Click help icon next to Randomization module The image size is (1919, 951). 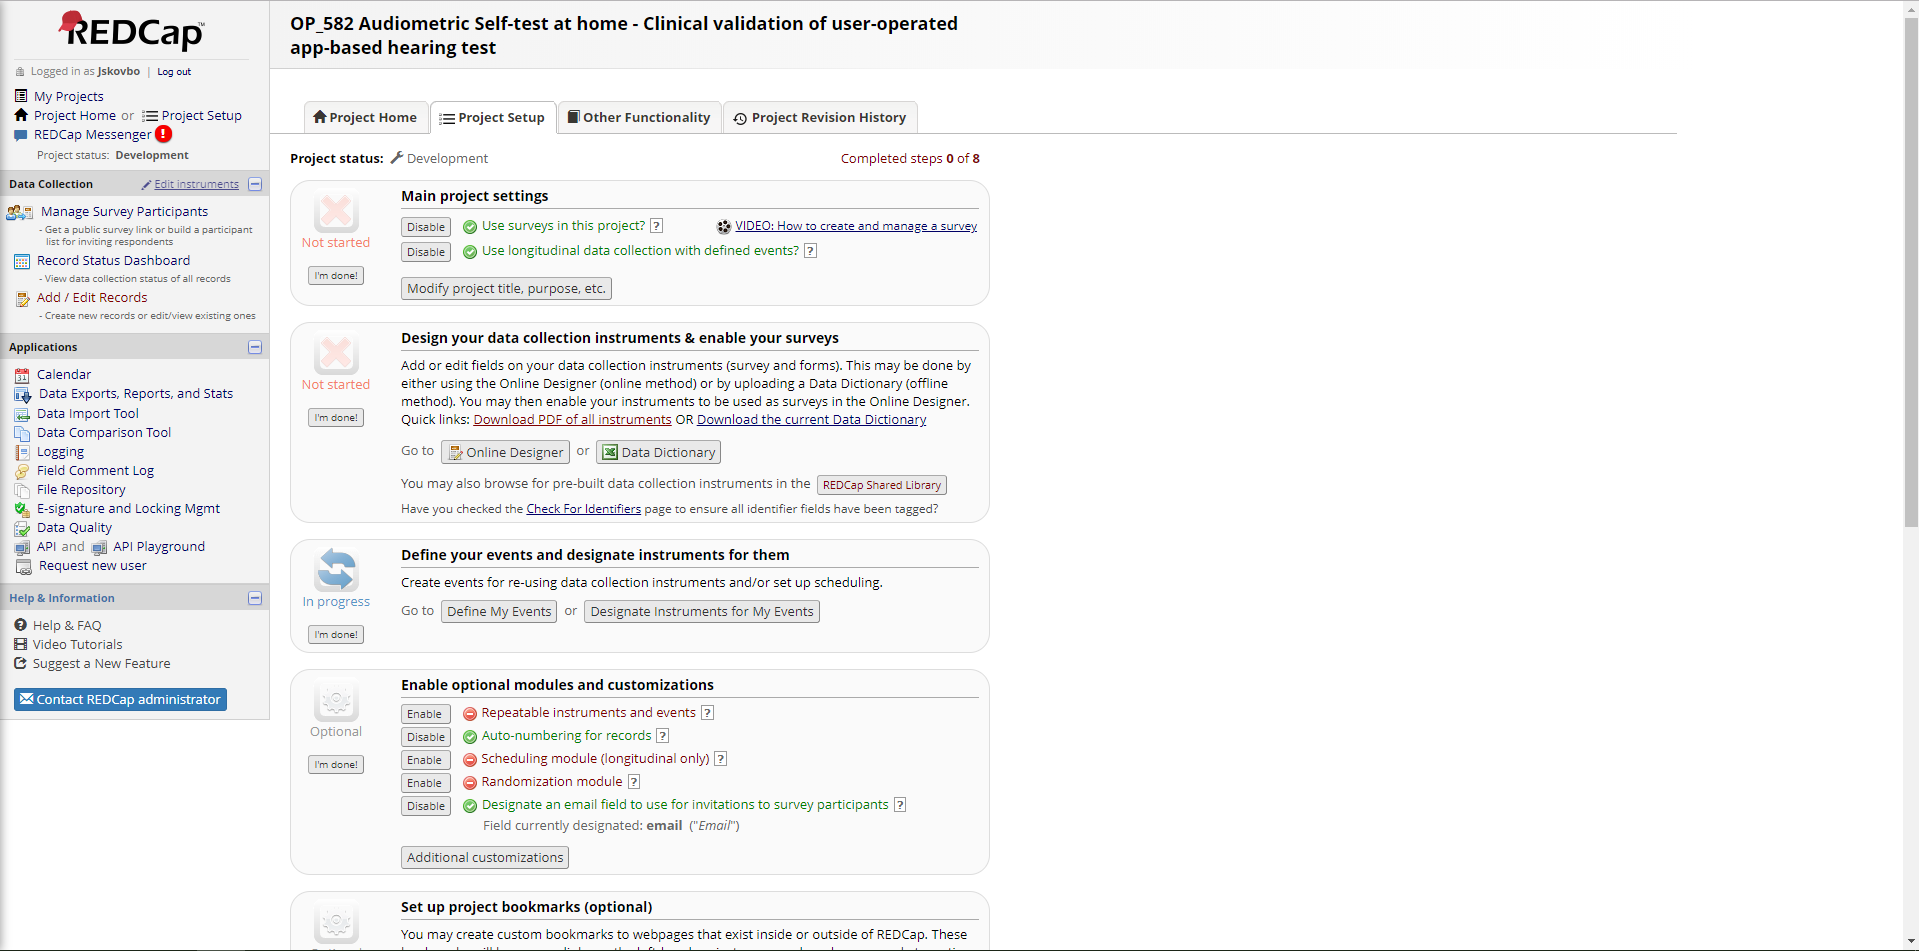click(x=633, y=782)
